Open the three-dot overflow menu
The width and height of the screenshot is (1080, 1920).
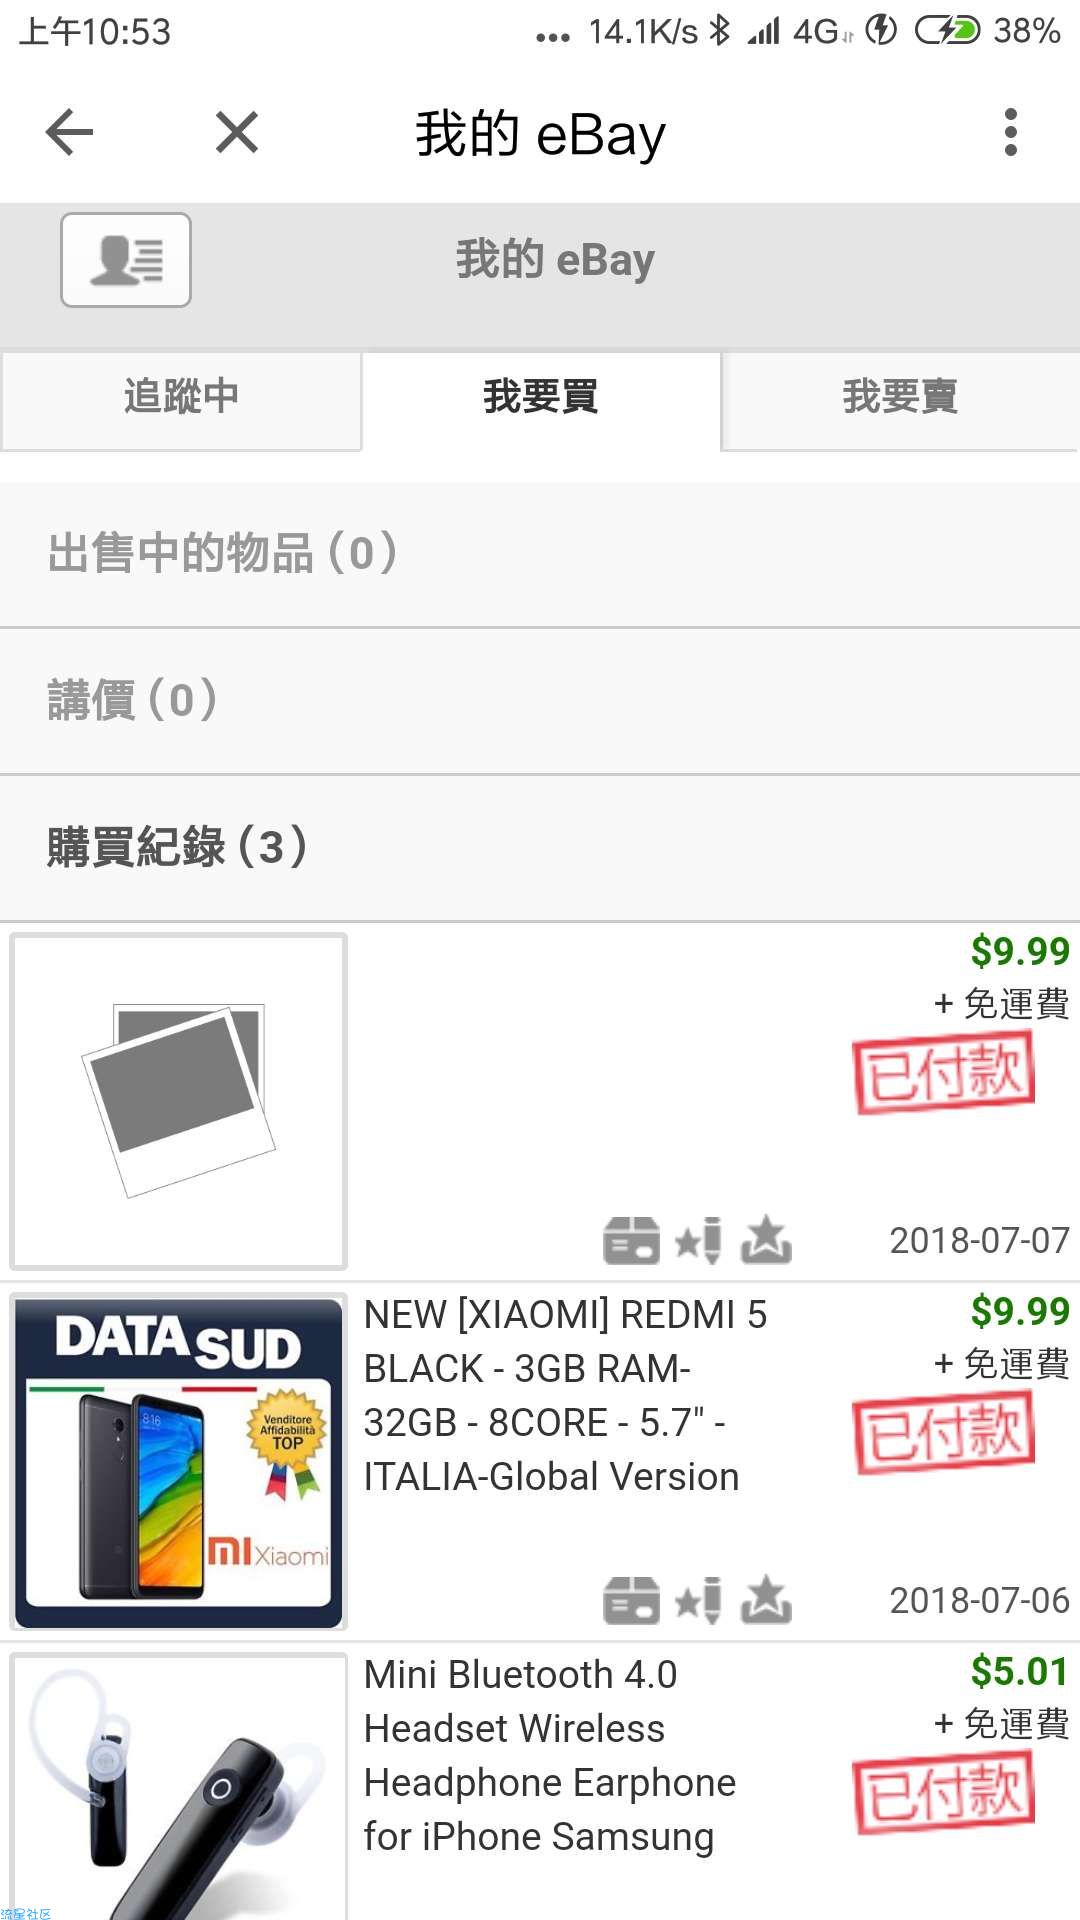1011,132
